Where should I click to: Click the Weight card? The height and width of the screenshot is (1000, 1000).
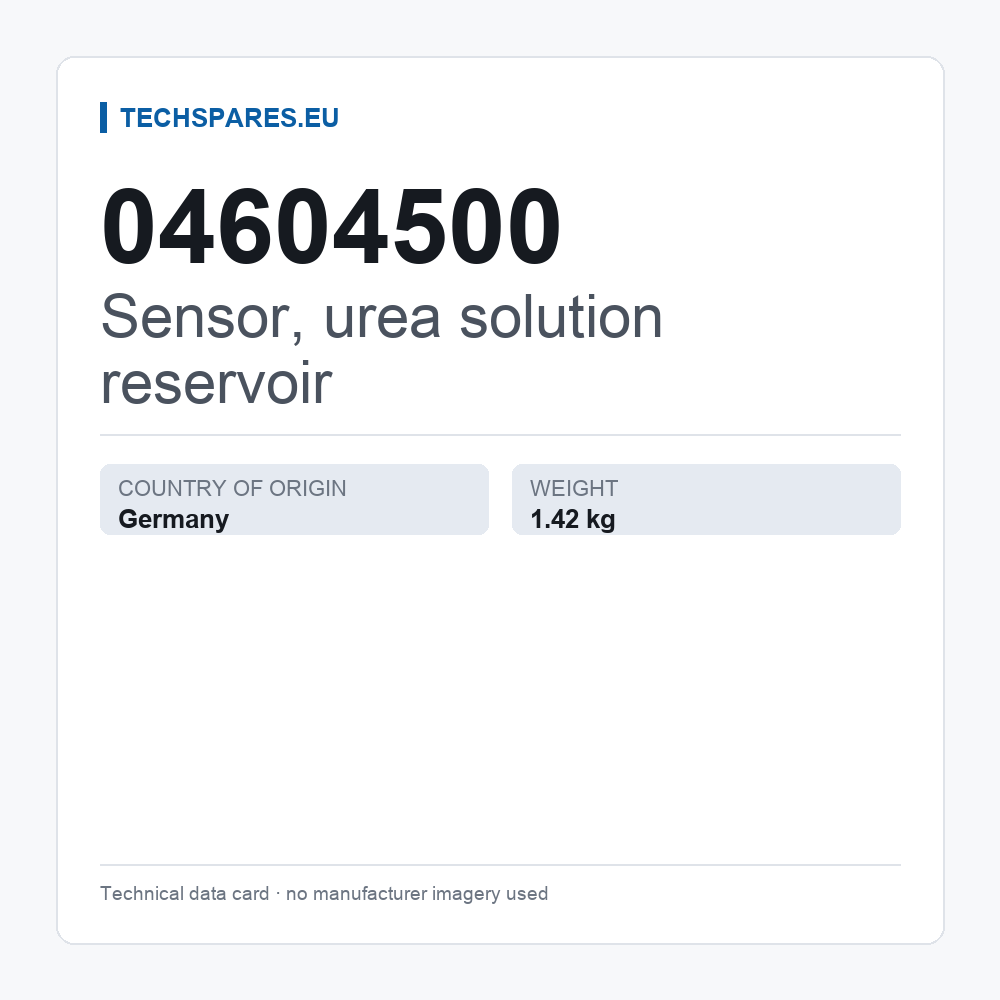707,499
